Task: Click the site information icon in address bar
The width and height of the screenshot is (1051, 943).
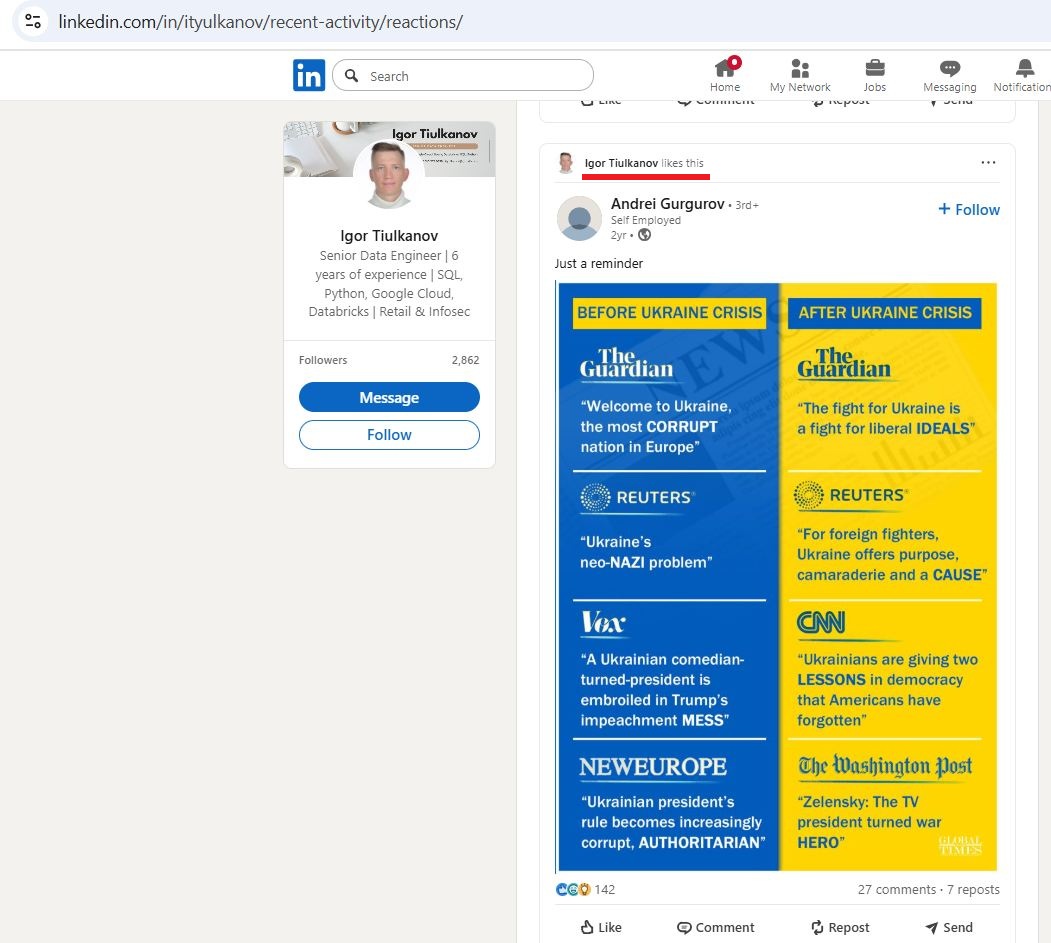Action: pyautogui.click(x=32, y=21)
